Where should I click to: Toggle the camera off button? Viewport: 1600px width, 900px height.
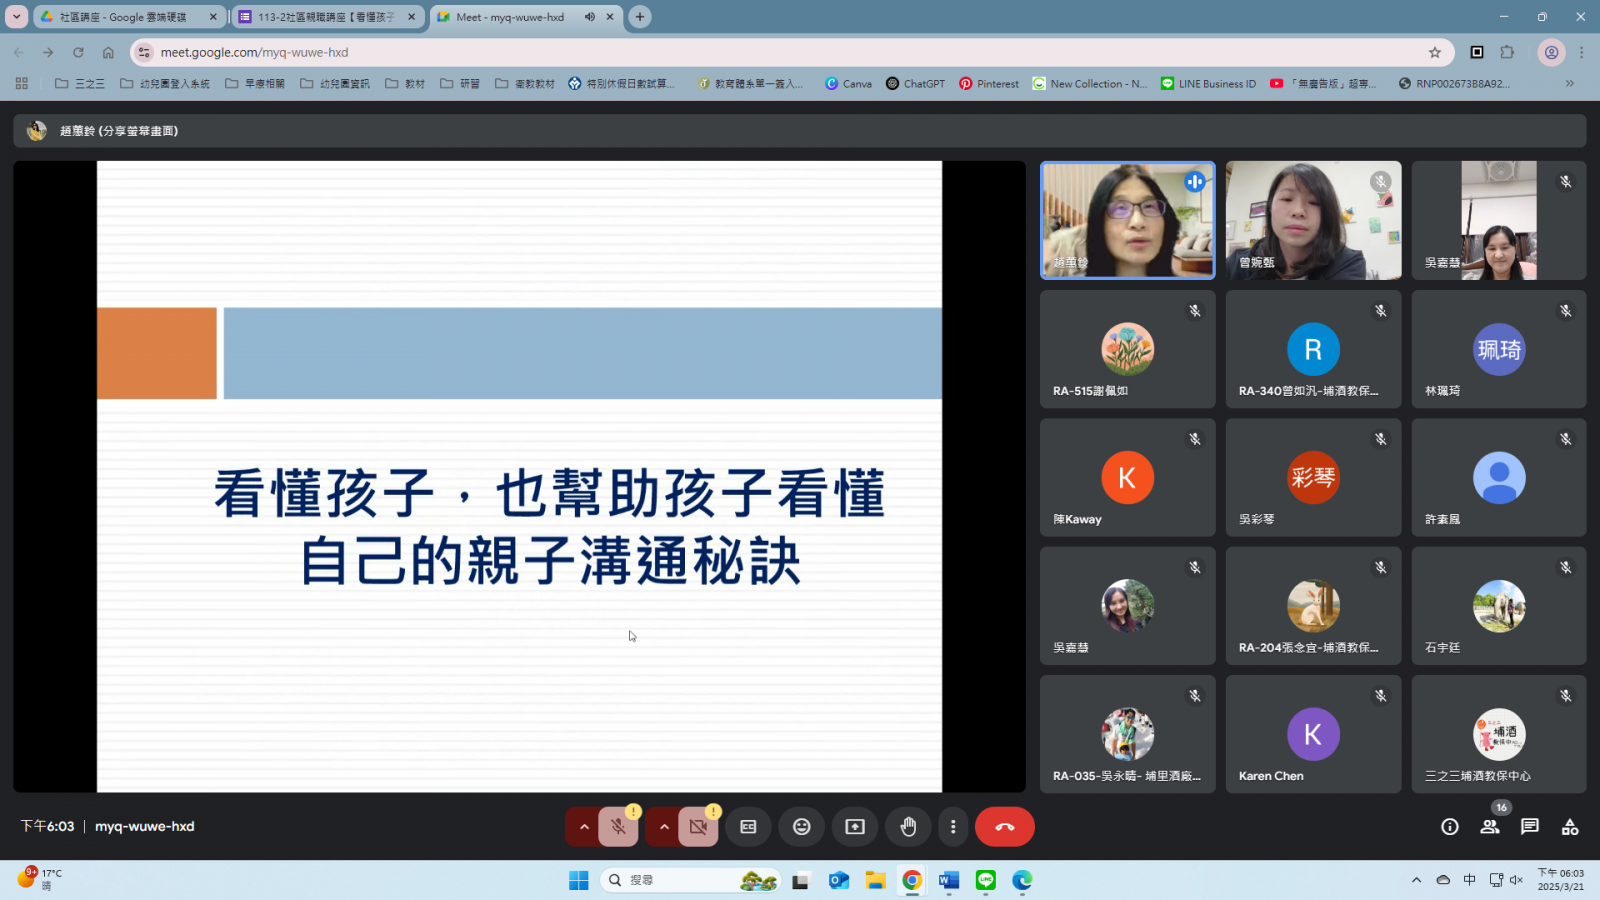pos(698,827)
